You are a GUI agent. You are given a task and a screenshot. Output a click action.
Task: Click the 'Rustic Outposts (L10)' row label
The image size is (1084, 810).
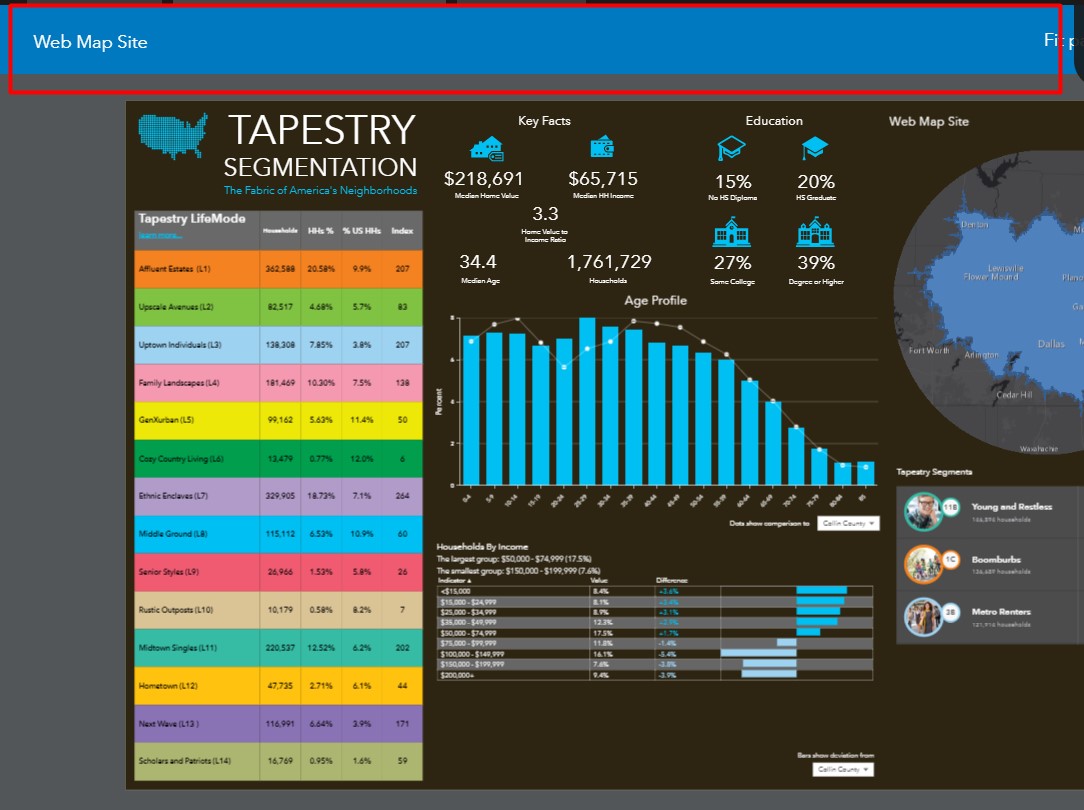point(176,610)
